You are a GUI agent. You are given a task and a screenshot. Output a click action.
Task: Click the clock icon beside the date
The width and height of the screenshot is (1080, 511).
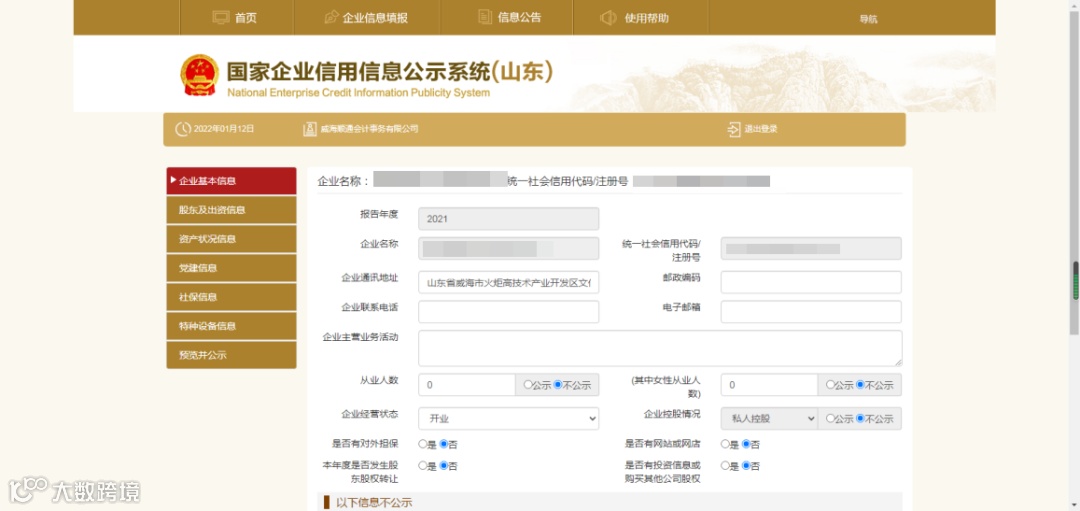(183, 129)
